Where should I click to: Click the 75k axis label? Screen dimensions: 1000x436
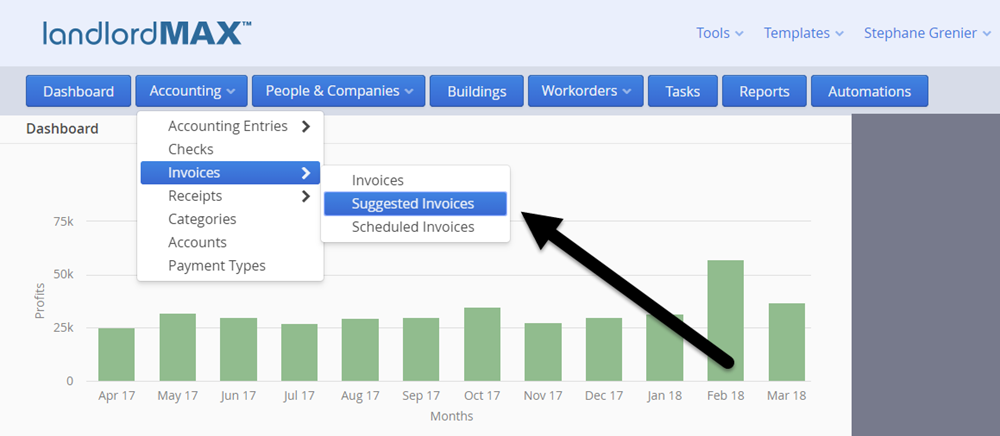(62, 222)
